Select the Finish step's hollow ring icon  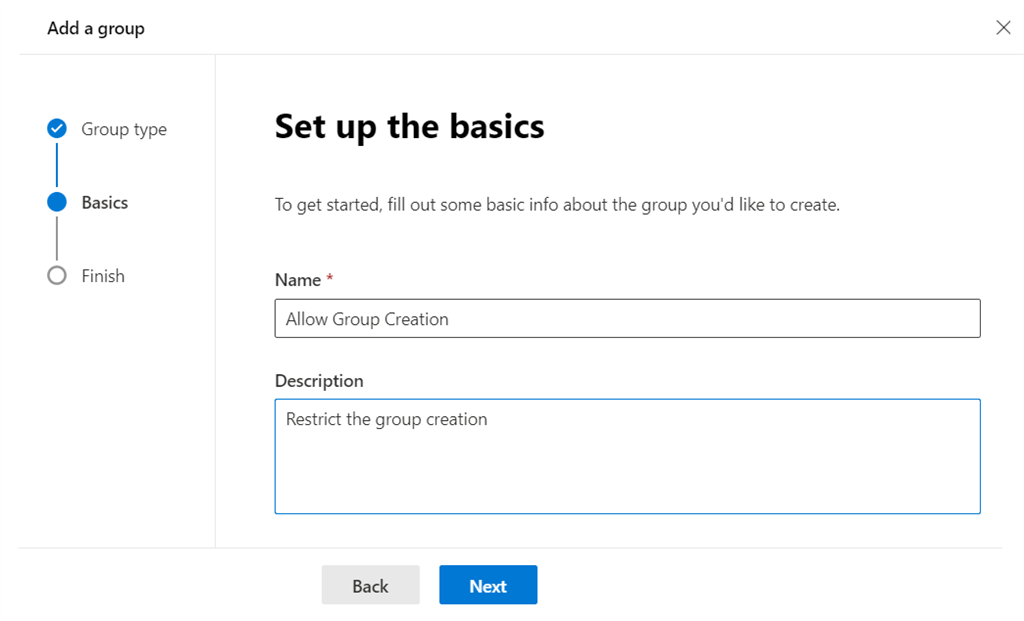[56, 275]
